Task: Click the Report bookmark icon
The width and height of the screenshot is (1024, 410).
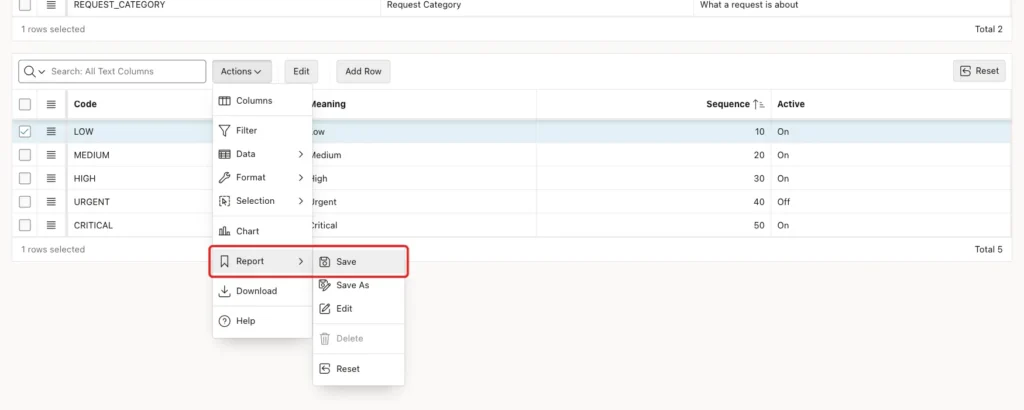Action: [x=224, y=261]
